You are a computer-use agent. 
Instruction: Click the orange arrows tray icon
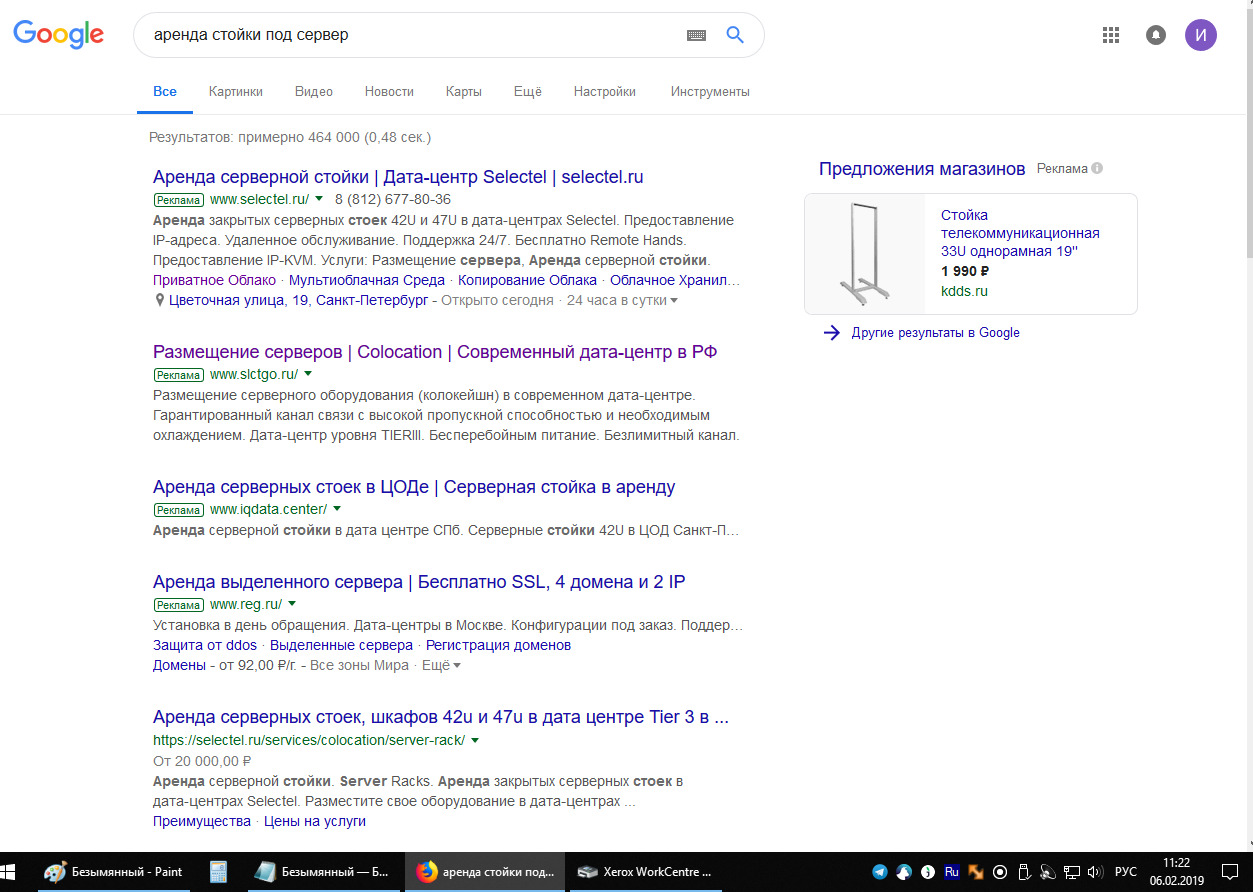pyautogui.click(x=975, y=872)
